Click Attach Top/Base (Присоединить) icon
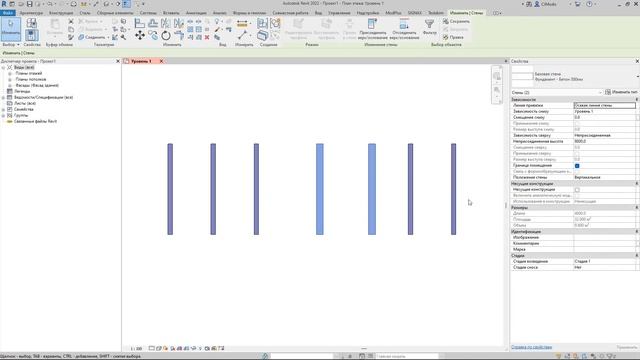The height and width of the screenshot is (360, 640). tap(372, 29)
